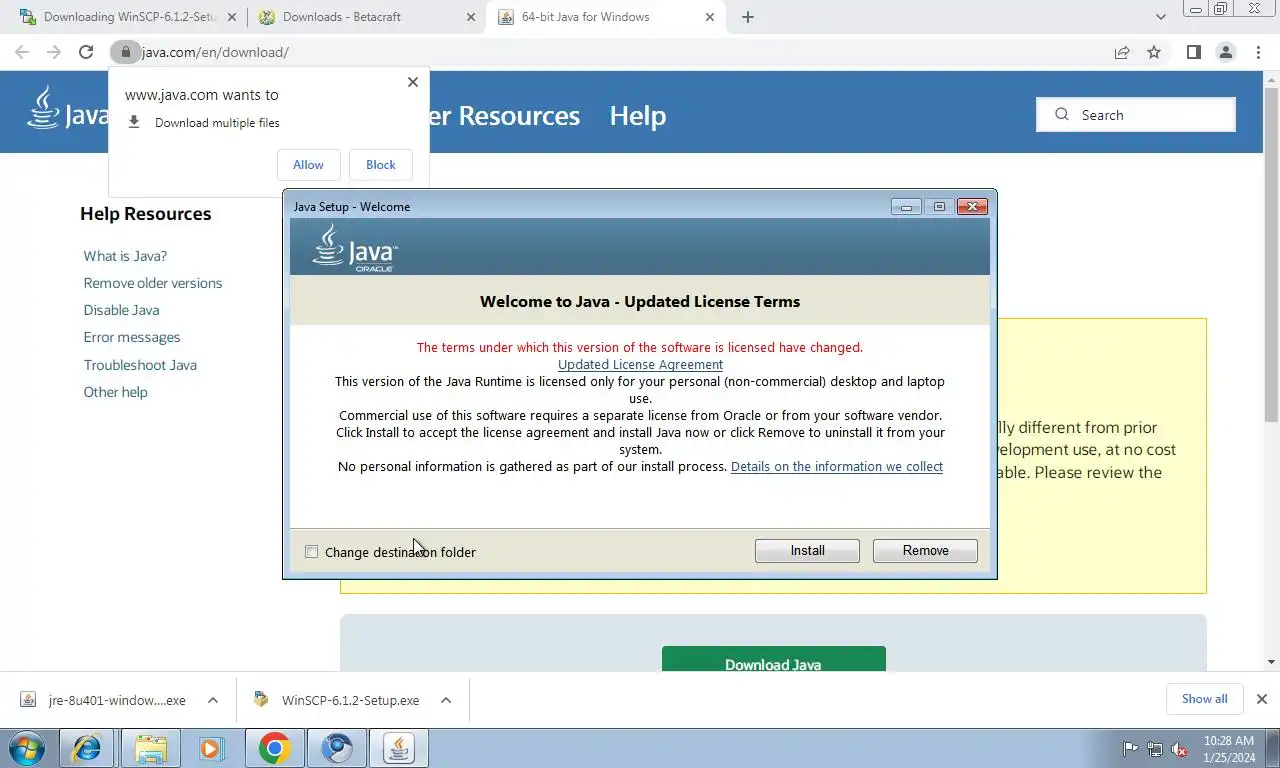Open Windows Explorer from taskbar
This screenshot has height=768, width=1280.
pyautogui.click(x=150, y=748)
